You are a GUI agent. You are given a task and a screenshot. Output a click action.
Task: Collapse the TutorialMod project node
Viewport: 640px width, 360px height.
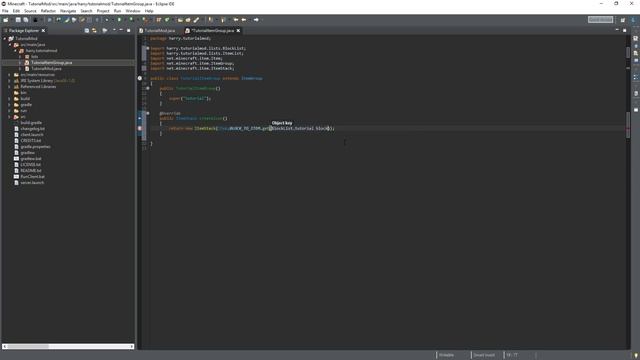5,38
